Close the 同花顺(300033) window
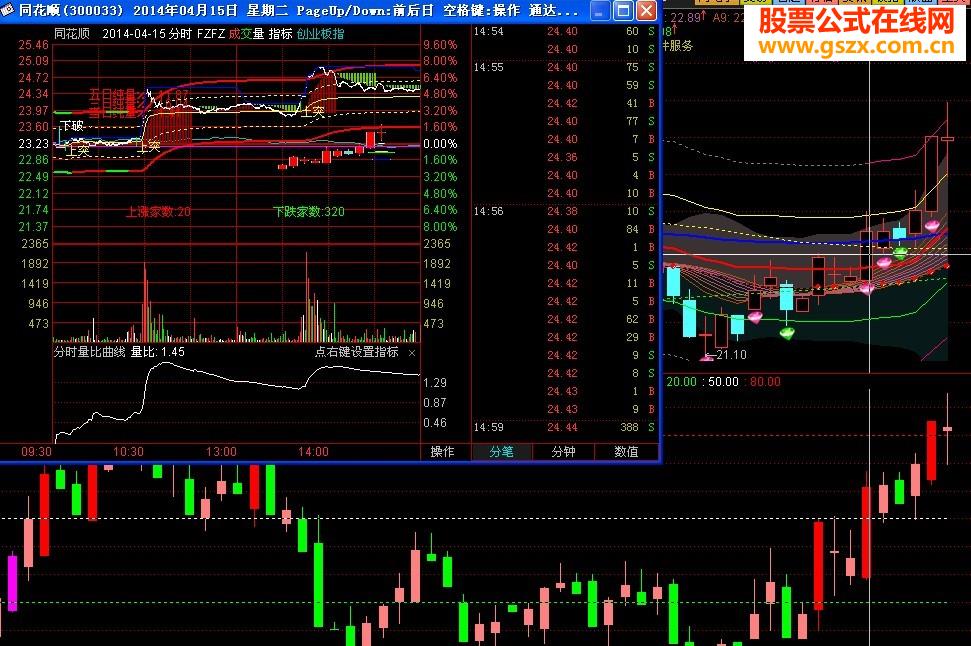Screen dimensions: 971x646 646,11
